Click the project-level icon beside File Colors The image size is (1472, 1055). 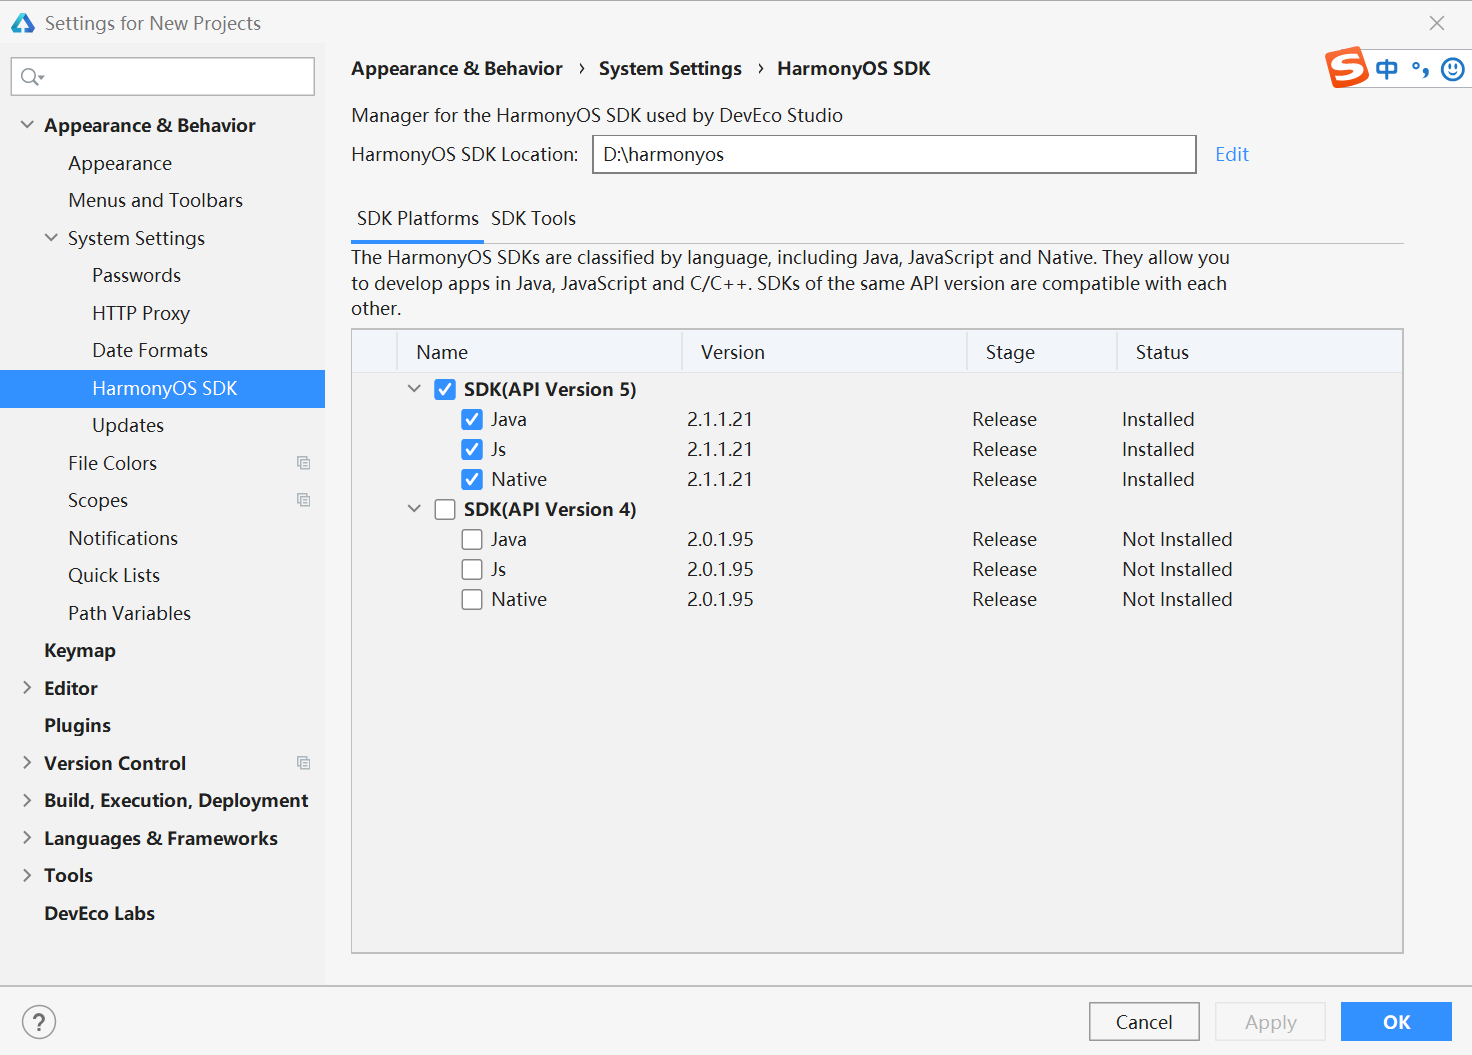(x=303, y=463)
